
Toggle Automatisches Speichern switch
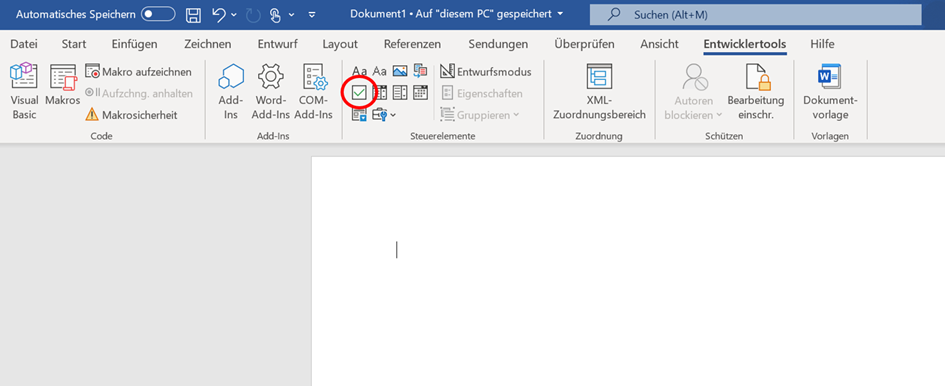click(158, 14)
